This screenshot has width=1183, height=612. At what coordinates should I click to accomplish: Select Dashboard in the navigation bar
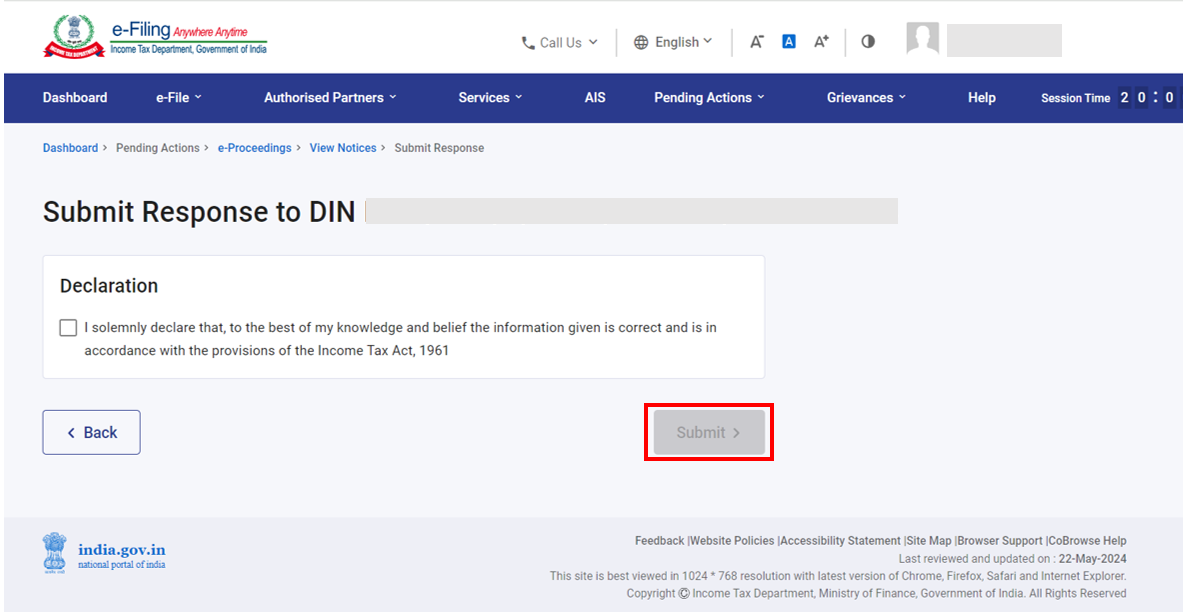[75, 98]
